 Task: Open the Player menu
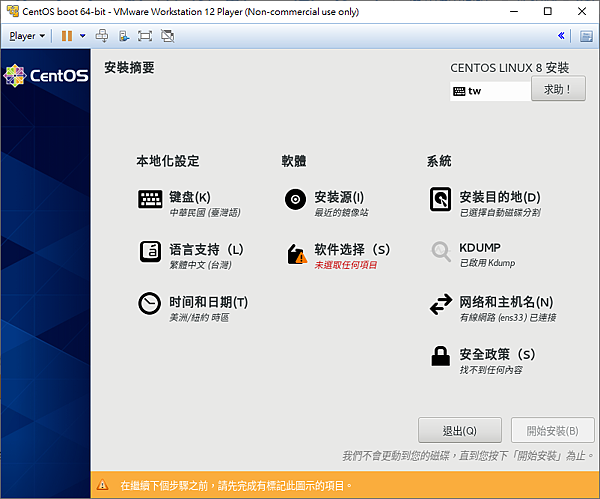tap(27, 36)
